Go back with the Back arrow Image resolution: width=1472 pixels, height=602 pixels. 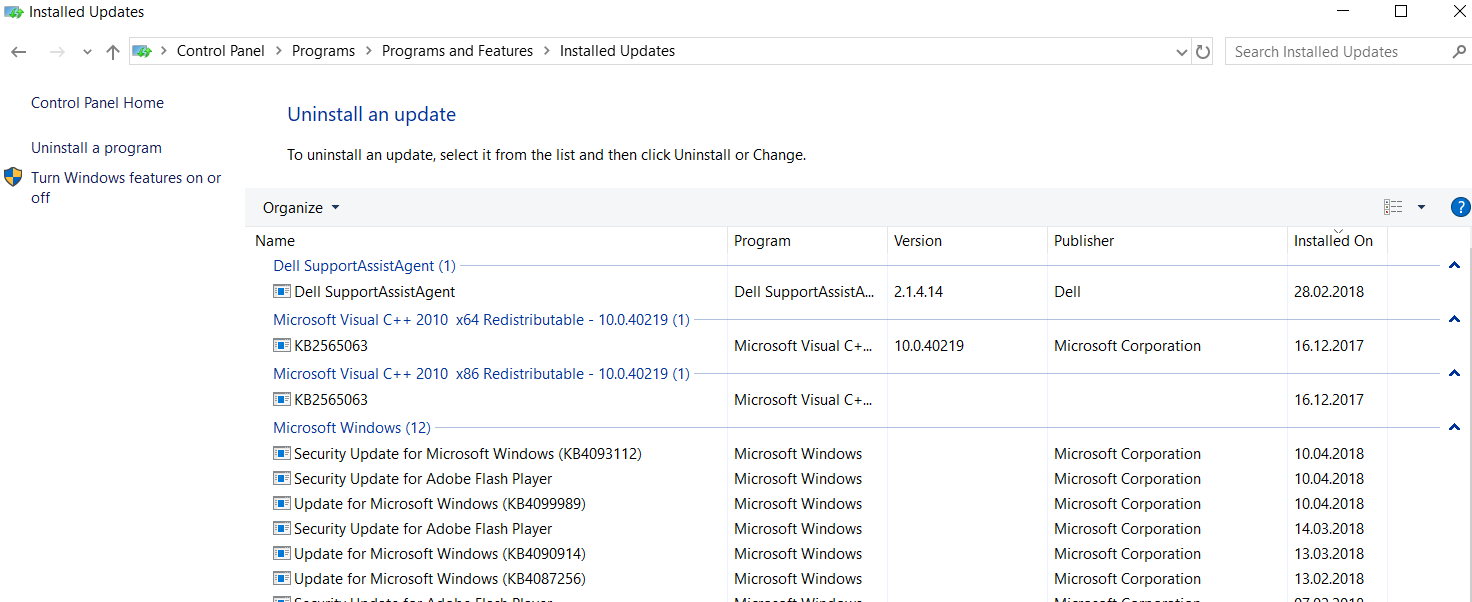point(19,51)
